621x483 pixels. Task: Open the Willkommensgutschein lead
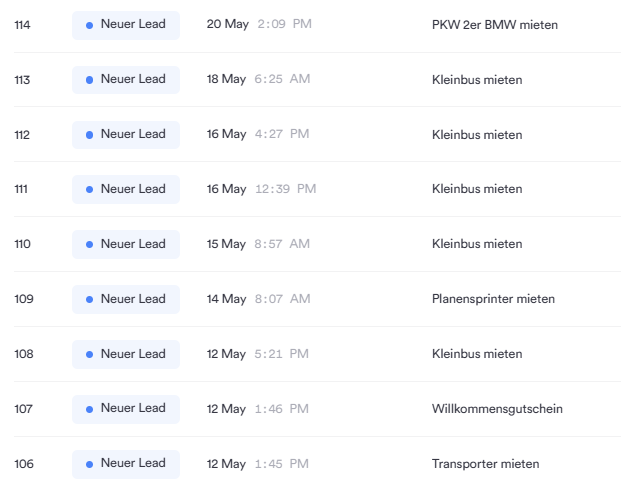(x=497, y=409)
